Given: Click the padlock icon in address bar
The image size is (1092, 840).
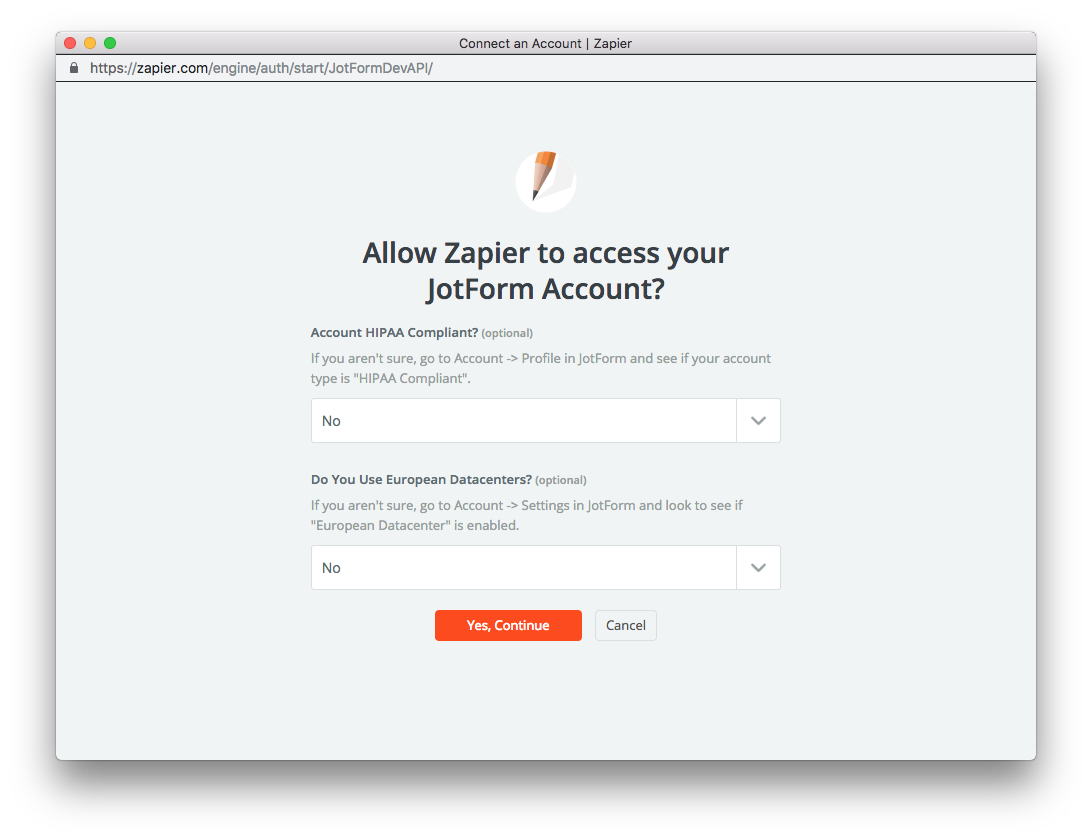Looking at the screenshot, I should 74,68.
